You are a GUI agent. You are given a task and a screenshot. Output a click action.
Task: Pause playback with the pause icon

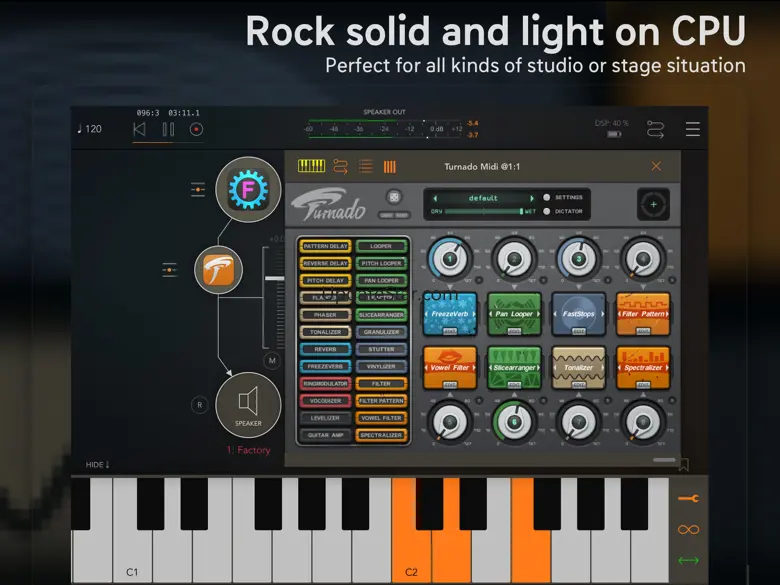(168, 129)
